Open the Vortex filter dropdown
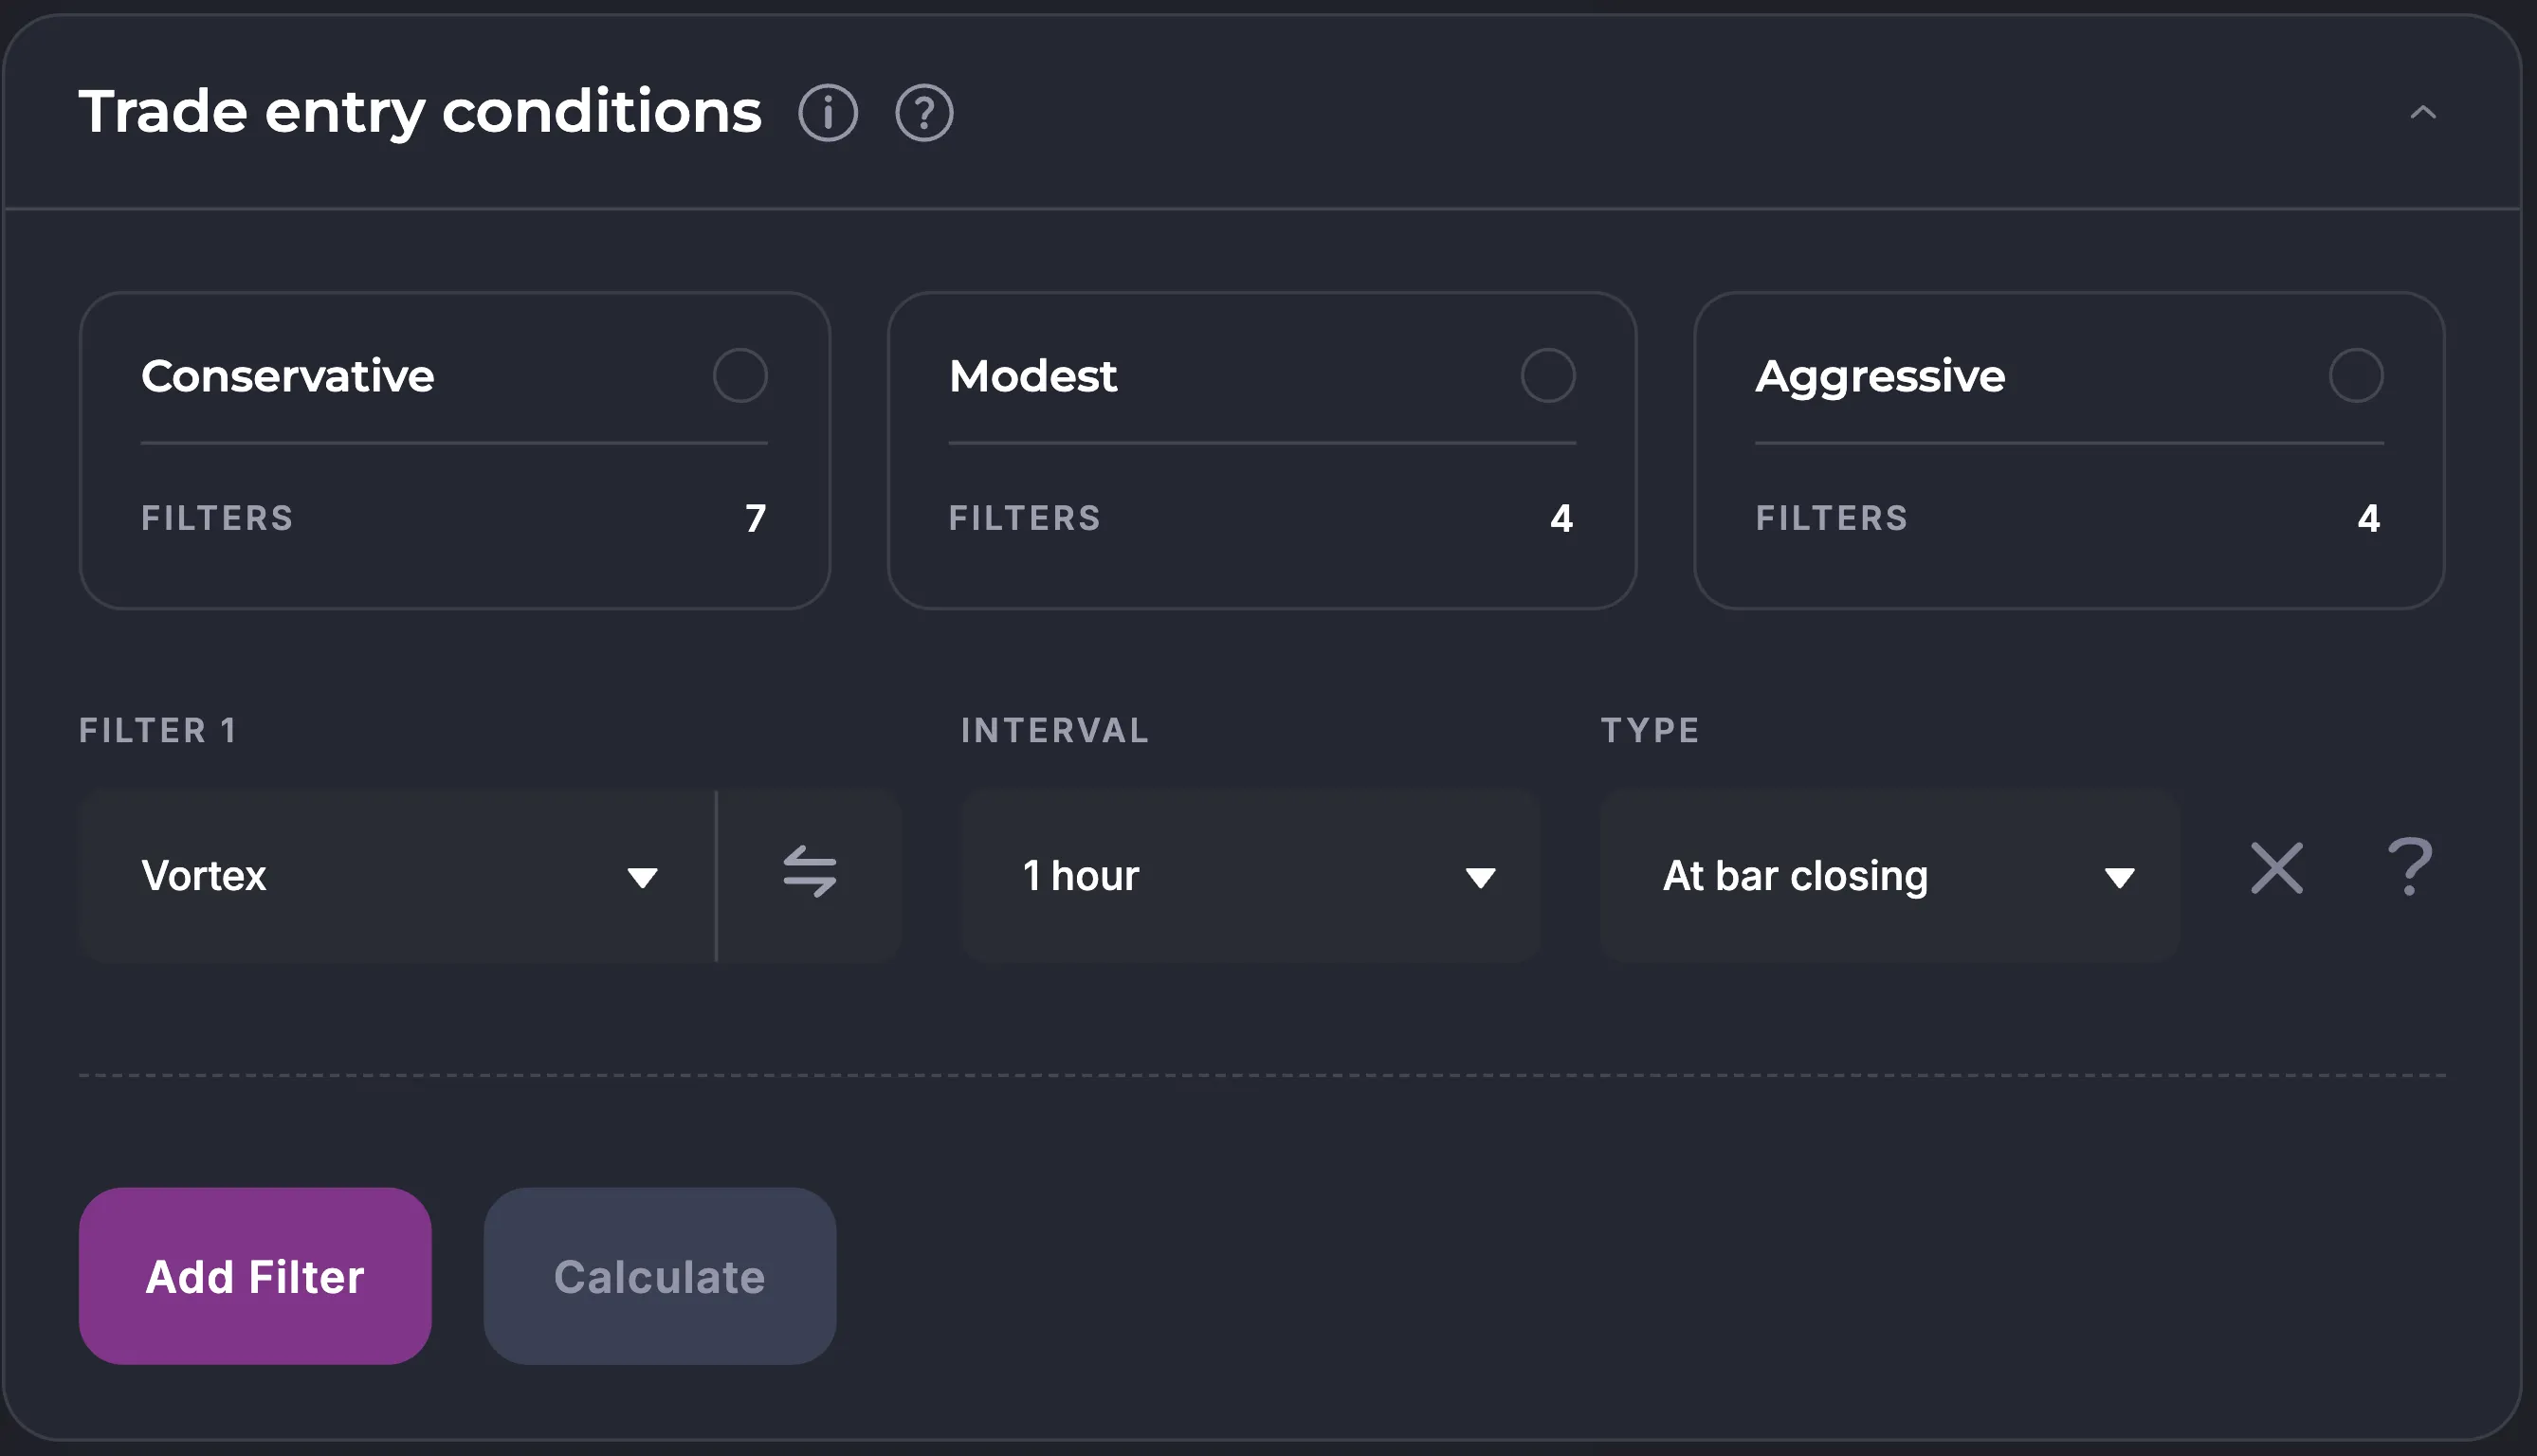This screenshot has width=2537, height=1456. tap(398, 876)
